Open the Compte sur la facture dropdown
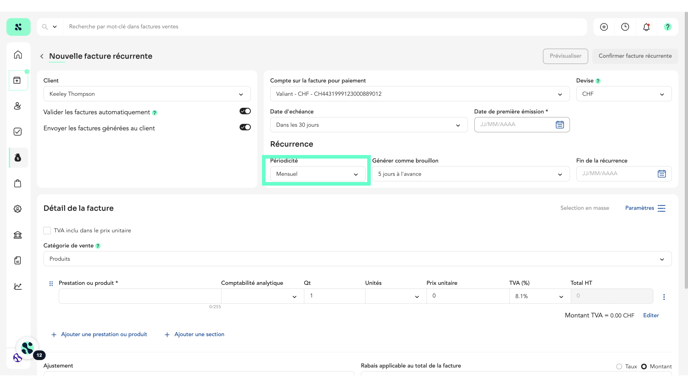Image resolution: width=688 pixels, height=387 pixels. pyautogui.click(x=419, y=94)
